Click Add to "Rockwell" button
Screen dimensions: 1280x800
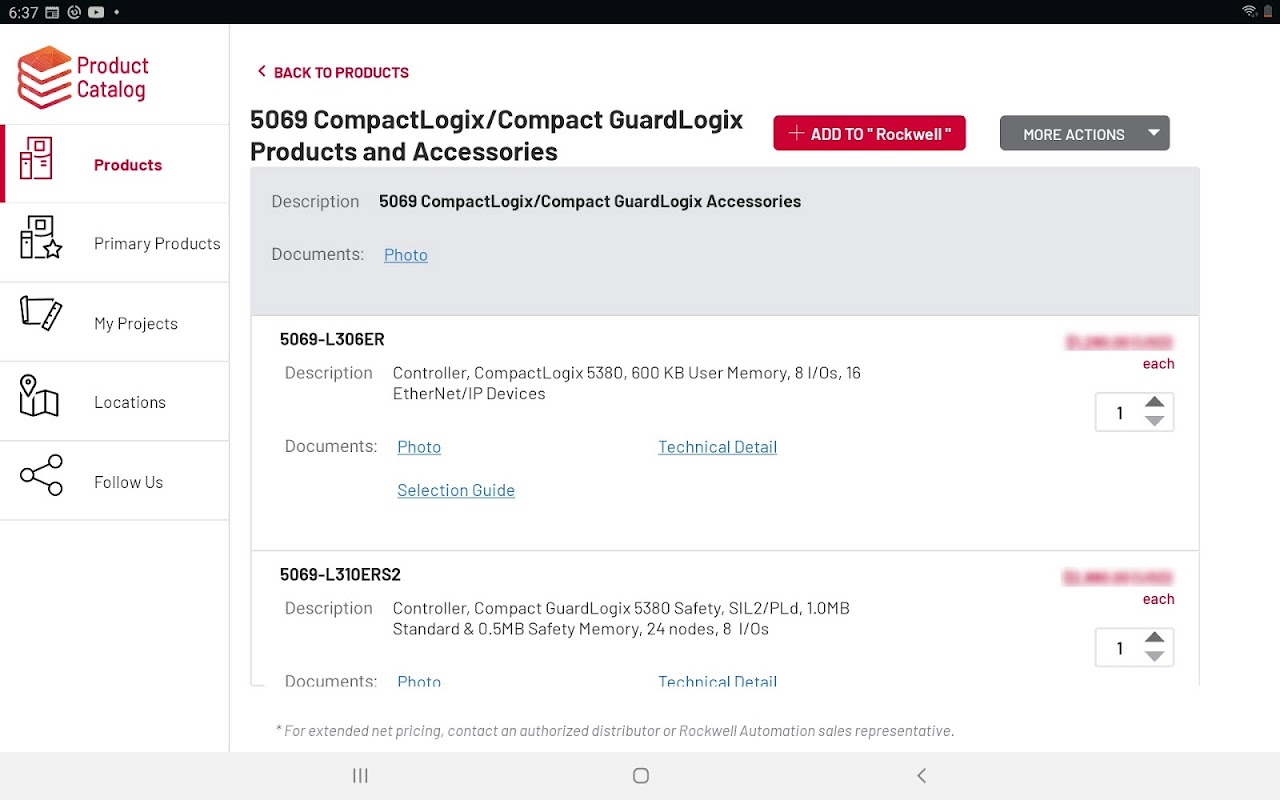tap(869, 134)
